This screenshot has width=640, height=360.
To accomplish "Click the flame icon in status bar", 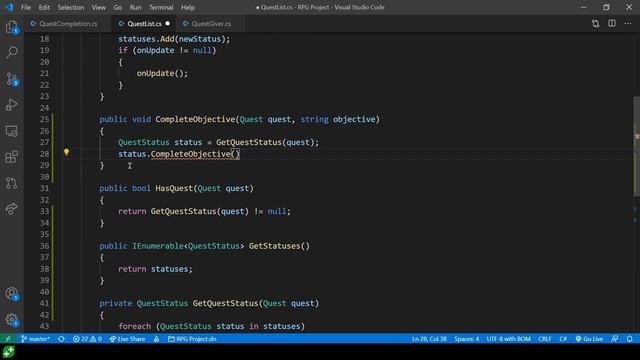I will (x=156, y=339).
